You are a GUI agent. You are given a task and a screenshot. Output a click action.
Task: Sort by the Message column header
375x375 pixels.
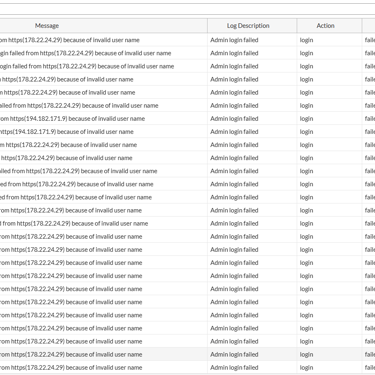coord(47,26)
